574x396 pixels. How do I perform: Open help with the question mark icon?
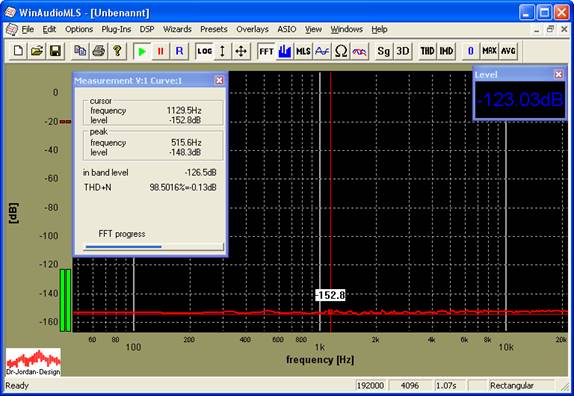pos(117,51)
